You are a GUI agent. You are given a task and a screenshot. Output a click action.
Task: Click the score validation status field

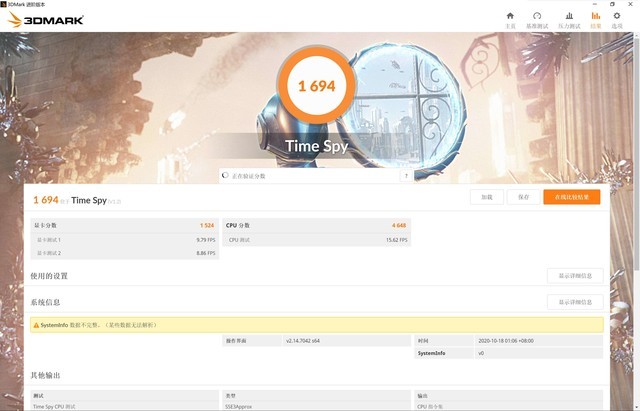316,176
